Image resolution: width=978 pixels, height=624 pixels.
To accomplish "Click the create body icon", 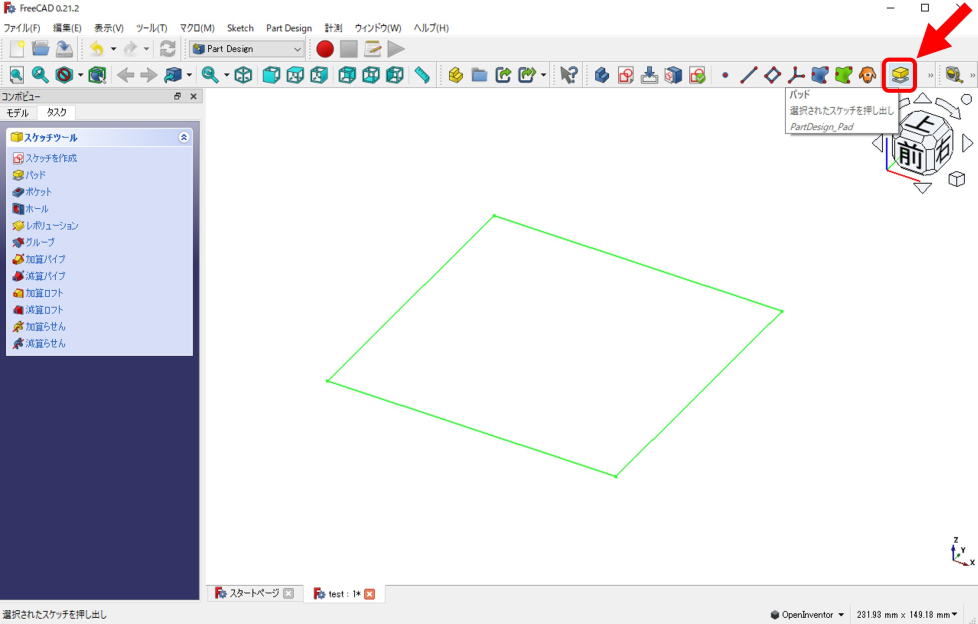I will (602, 75).
